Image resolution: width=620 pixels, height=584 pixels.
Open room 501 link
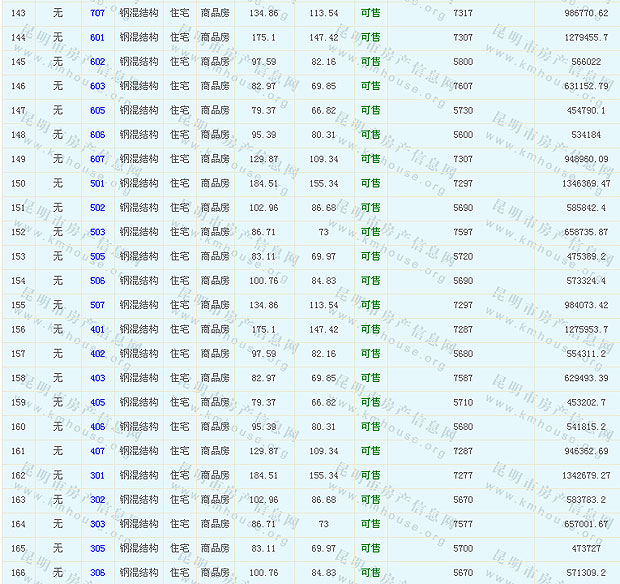(x=97, y=183)
